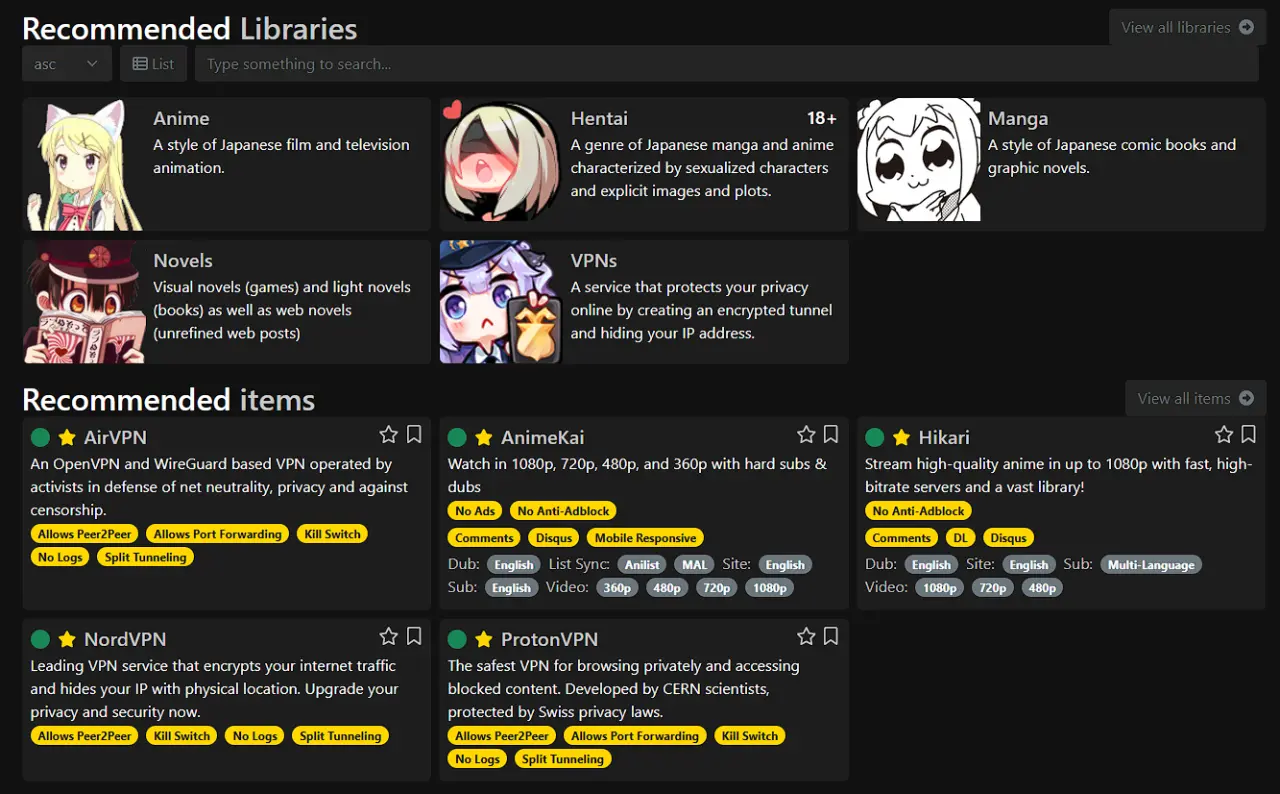Open the asc sort order dropdown
1280x794 pixels.
pos(66,64)
